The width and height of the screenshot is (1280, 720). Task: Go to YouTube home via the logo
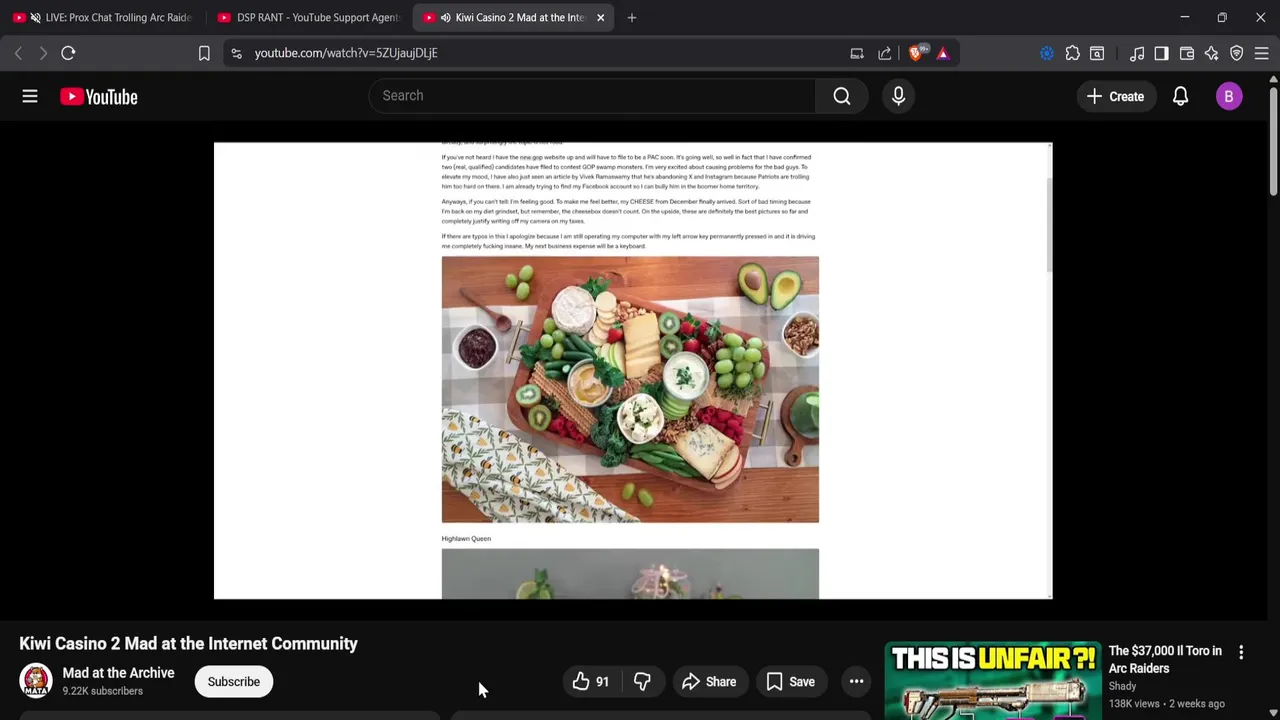(x=98, y=96)
